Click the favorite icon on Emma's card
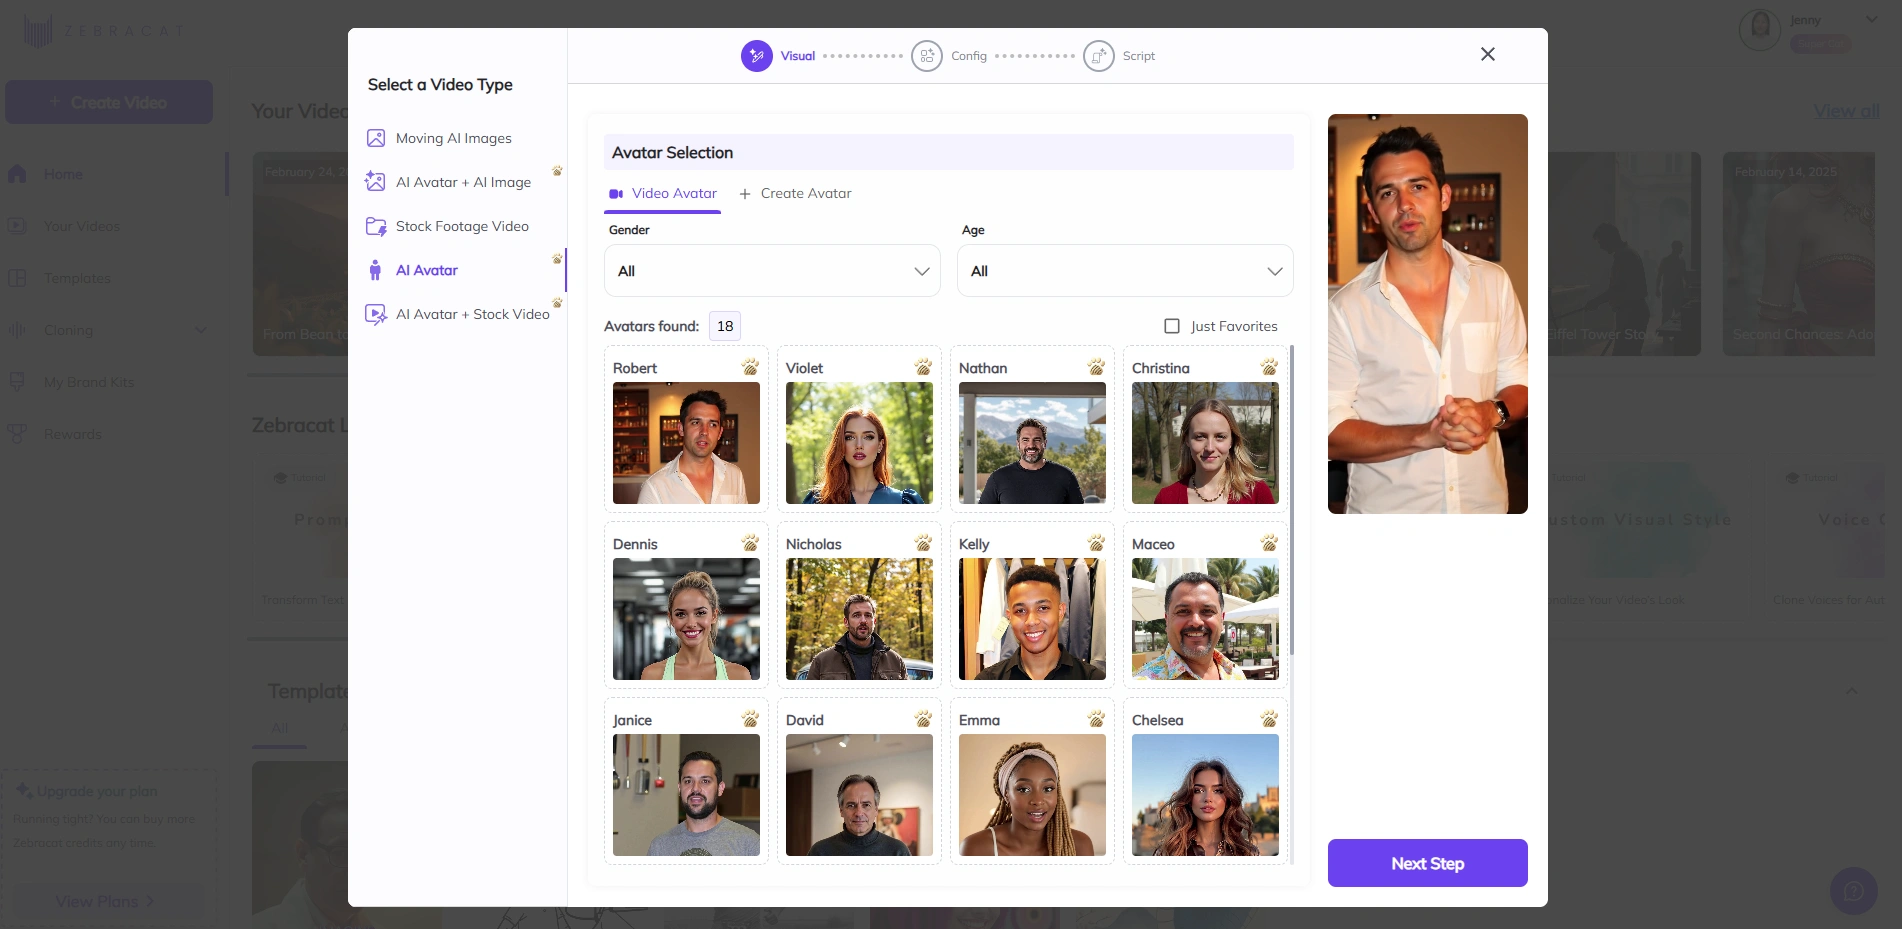 pos(1096,719)
